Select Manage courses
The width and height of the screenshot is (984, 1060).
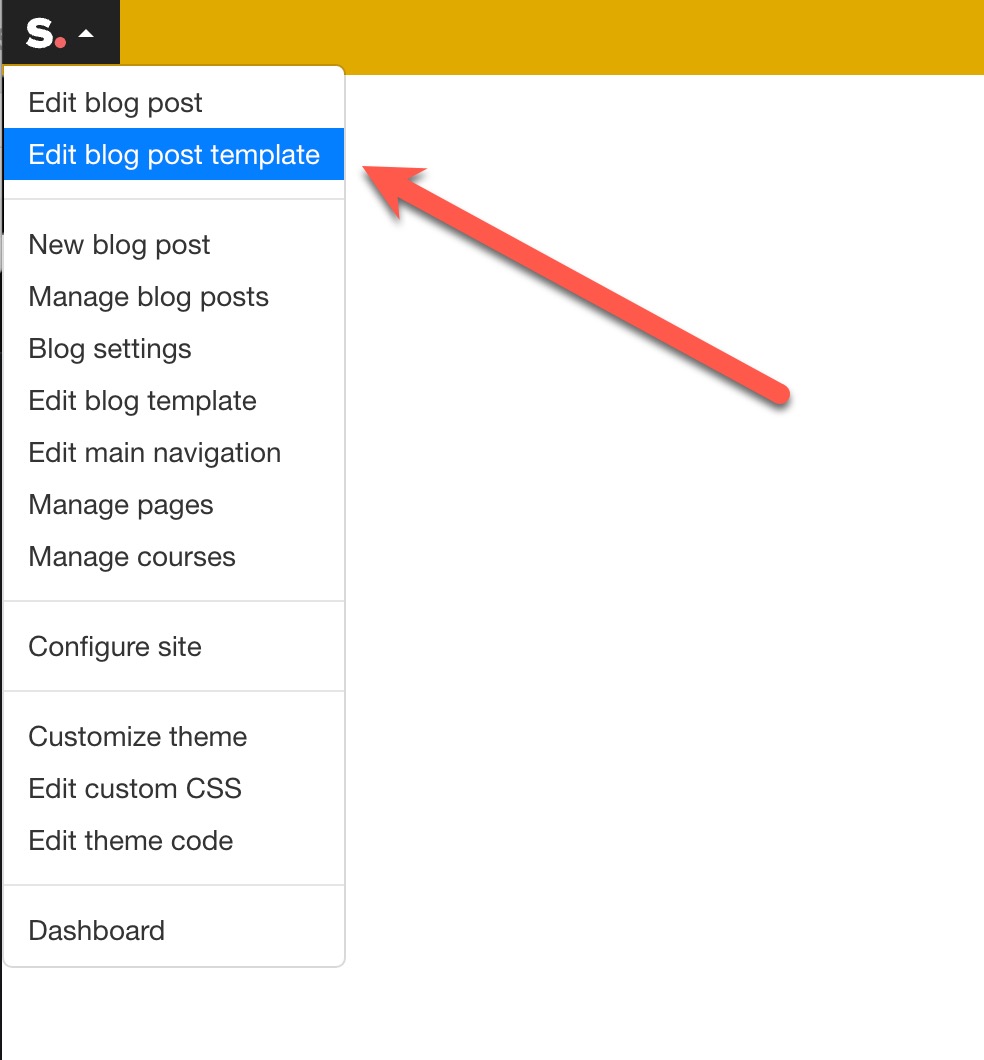(x=131, y=556)
